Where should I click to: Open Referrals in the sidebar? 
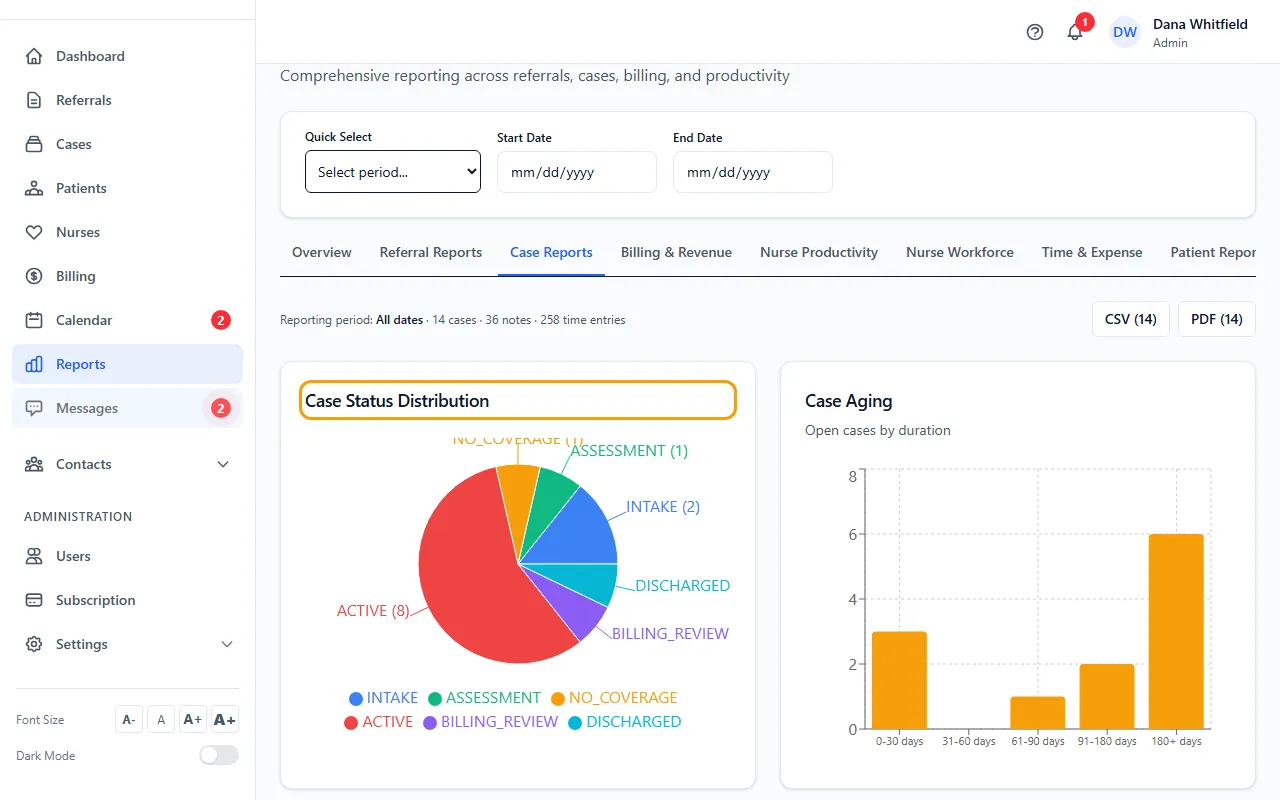click(x=127, y=100)
